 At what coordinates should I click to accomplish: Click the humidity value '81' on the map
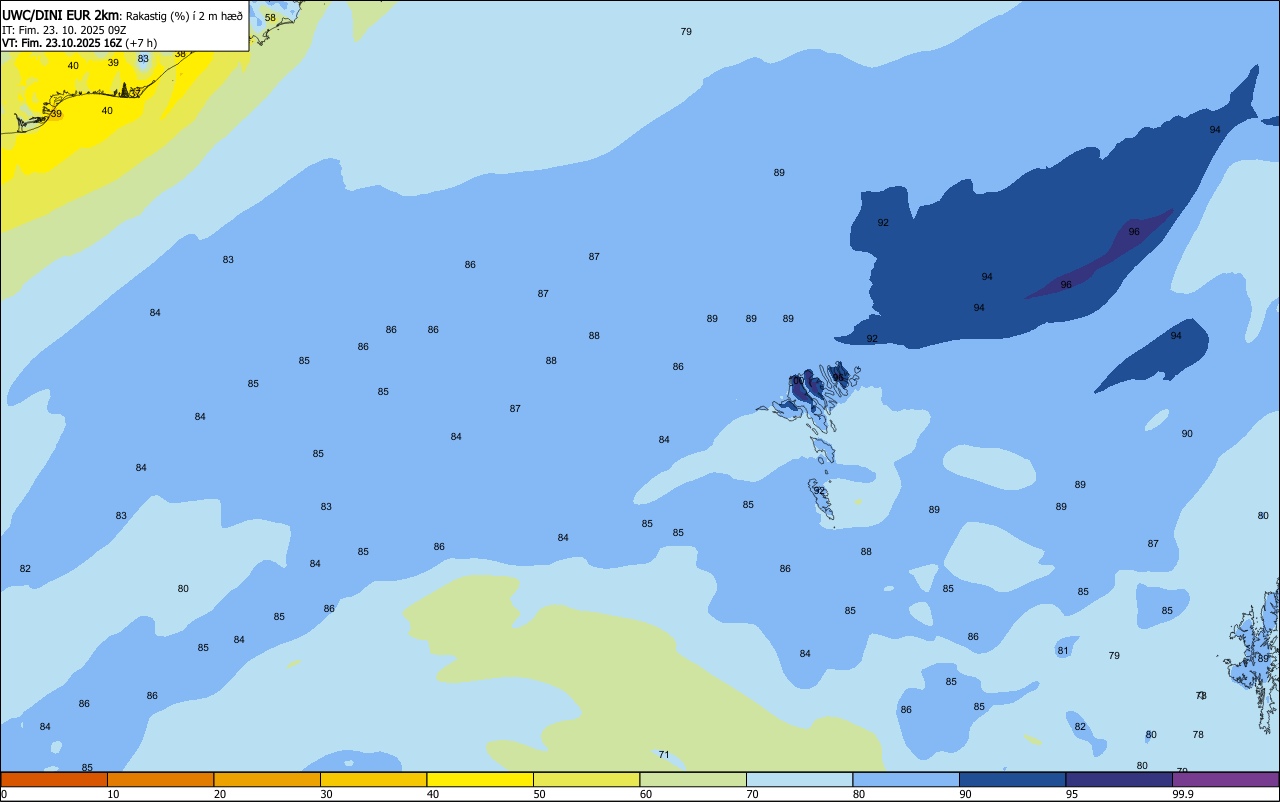pyautogui.click(x=1063, y=651)
